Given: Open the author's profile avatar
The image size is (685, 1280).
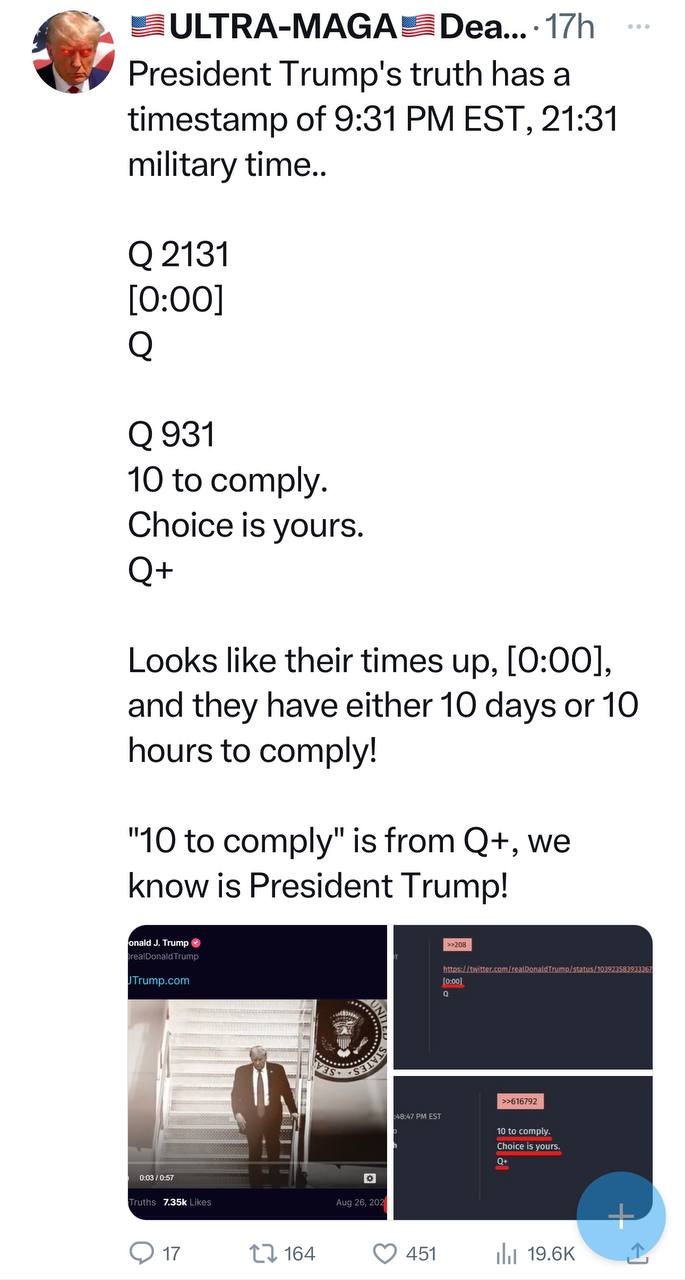Looking at the screenshot, I should point(73,52).
